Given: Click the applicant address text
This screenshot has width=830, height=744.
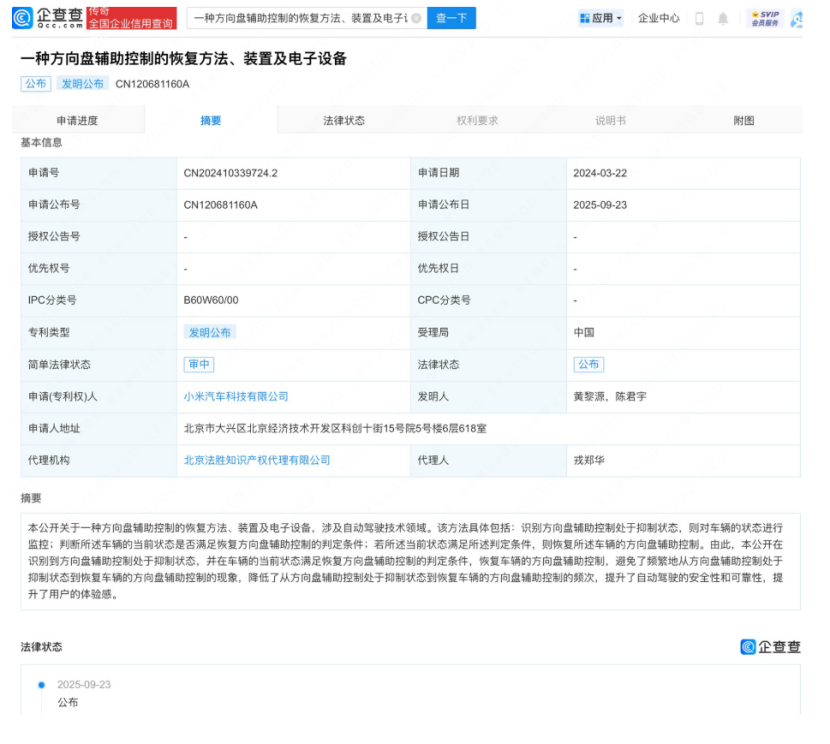Looking at the screenshot, I should coord(335,429).
